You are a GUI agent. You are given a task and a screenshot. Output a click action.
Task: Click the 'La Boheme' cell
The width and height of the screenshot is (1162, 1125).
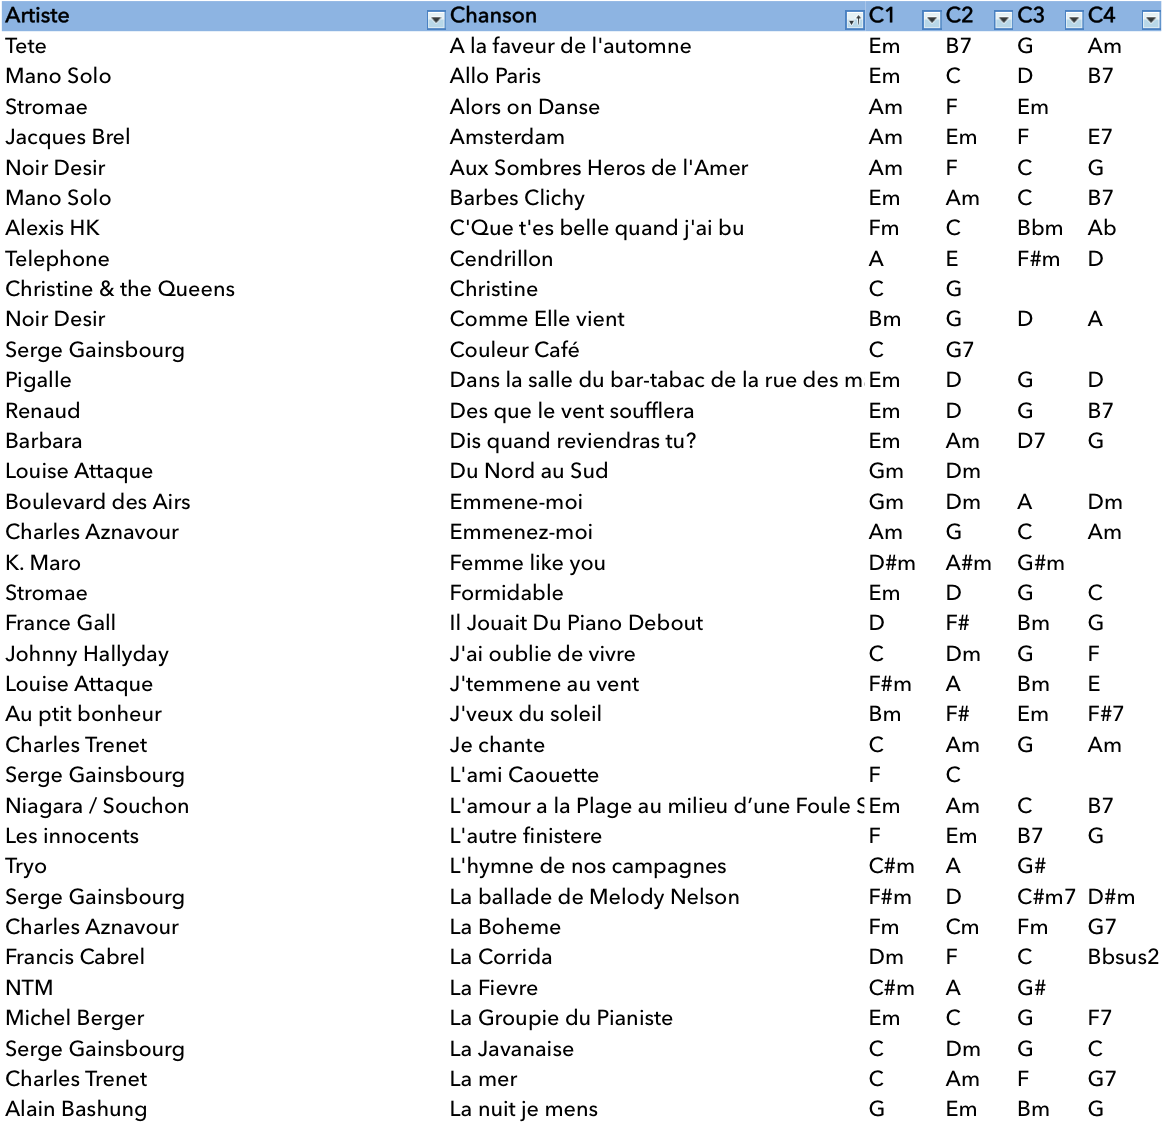tap(505, 927)
